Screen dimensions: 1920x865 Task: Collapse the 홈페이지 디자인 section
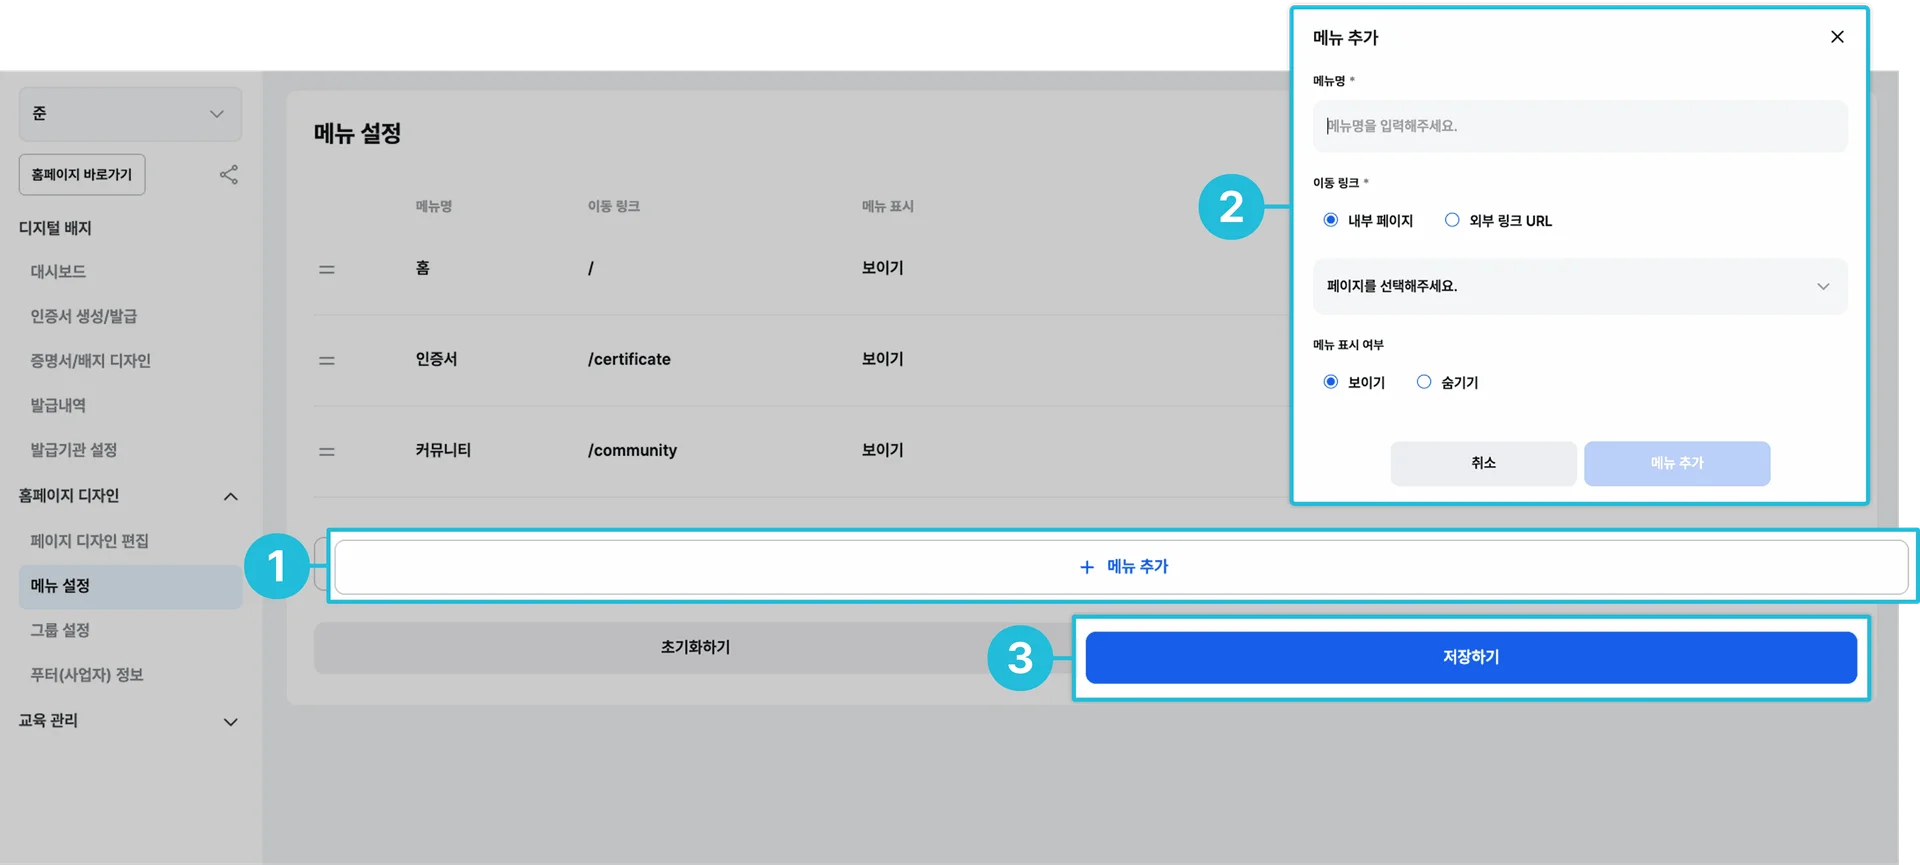(x=230, y=497)
